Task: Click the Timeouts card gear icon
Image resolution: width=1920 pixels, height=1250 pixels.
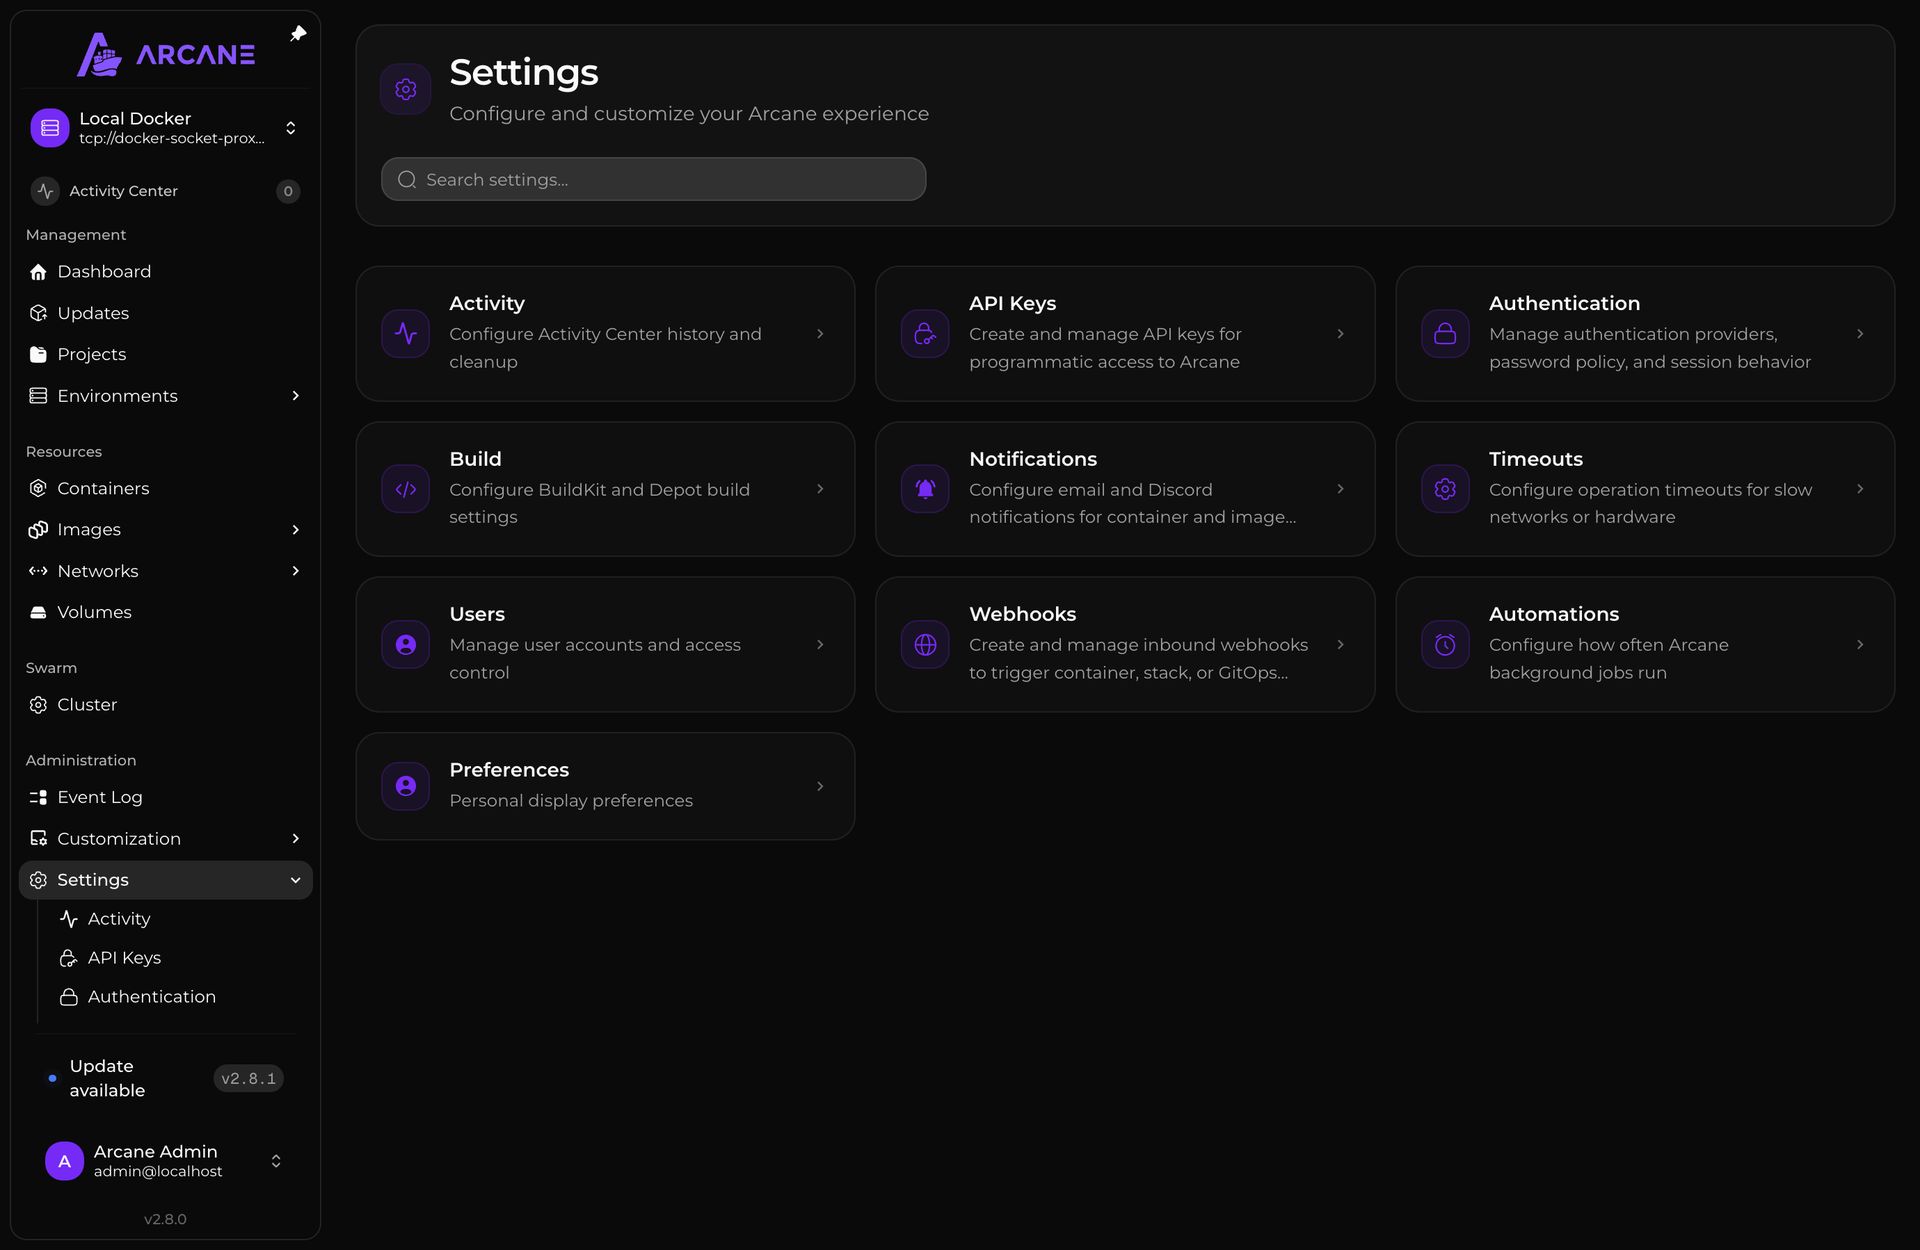Action: tap(1445, 489)
